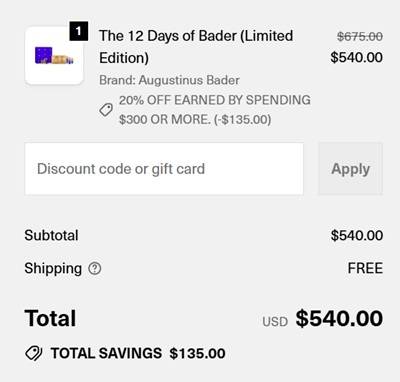Click the FREE shipping value
This screenshot has width=400, height=382.
tap(365, 268)
